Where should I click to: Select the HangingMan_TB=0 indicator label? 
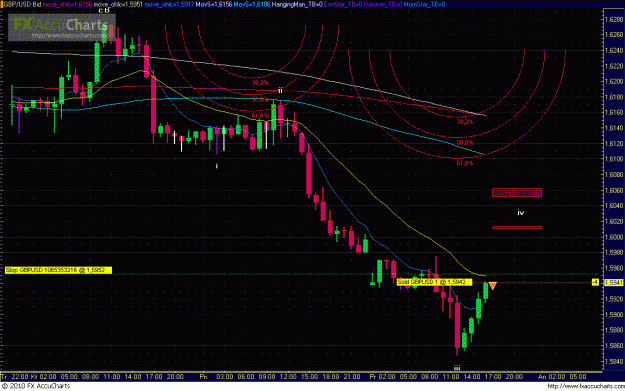pos(297,4)
